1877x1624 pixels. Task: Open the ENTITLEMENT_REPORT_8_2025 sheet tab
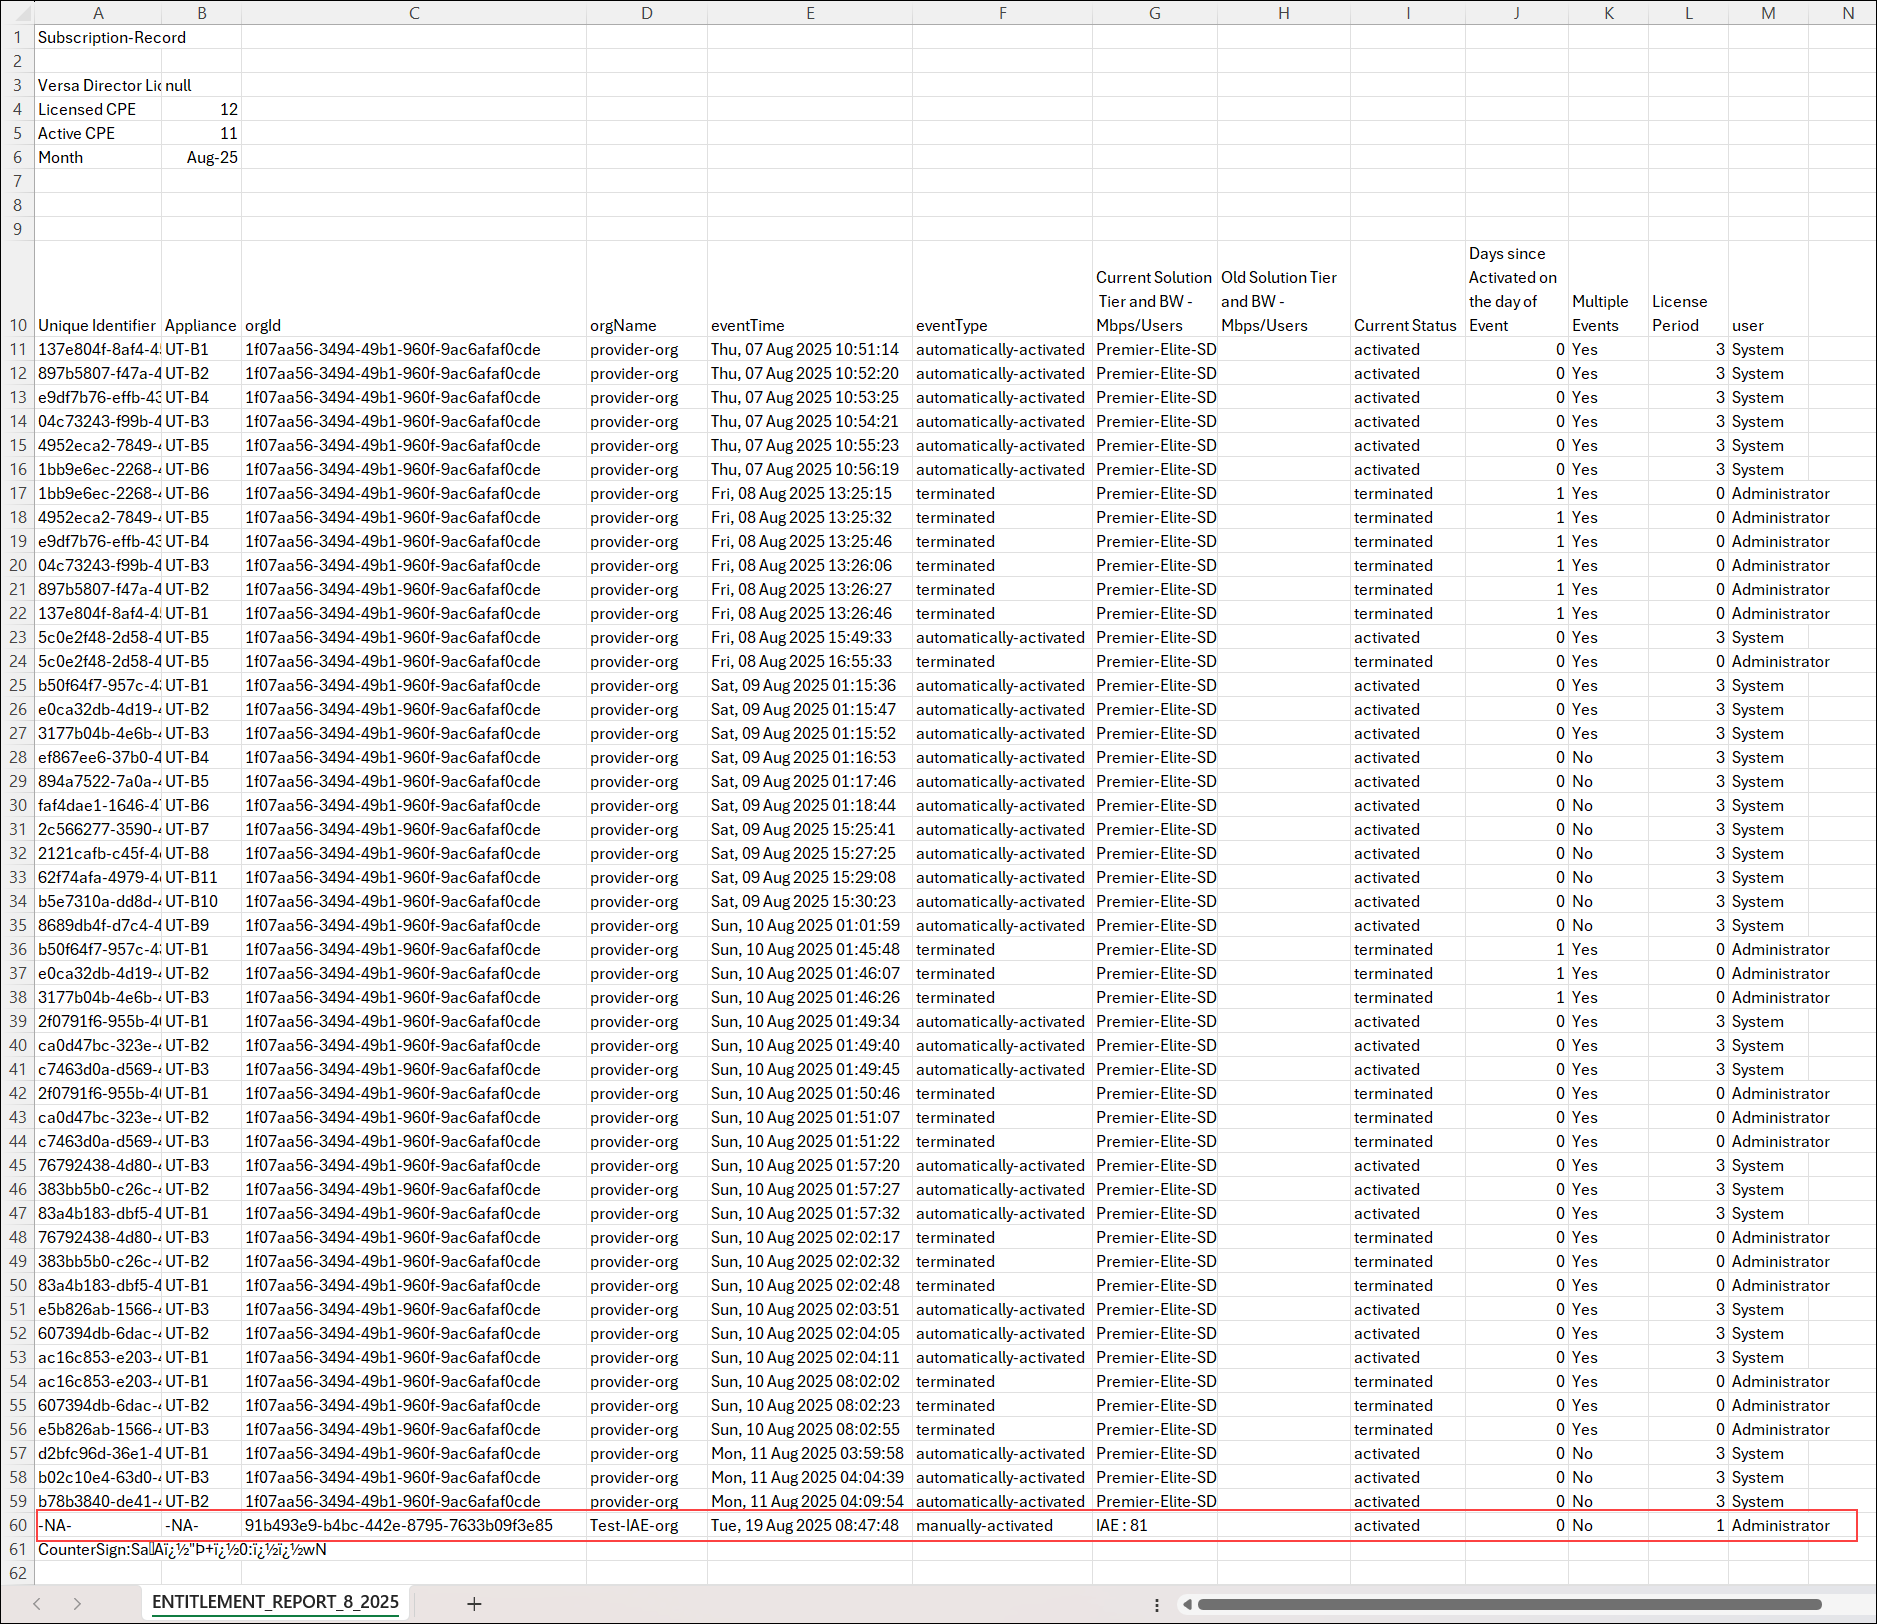click(x=275, y=1602)
